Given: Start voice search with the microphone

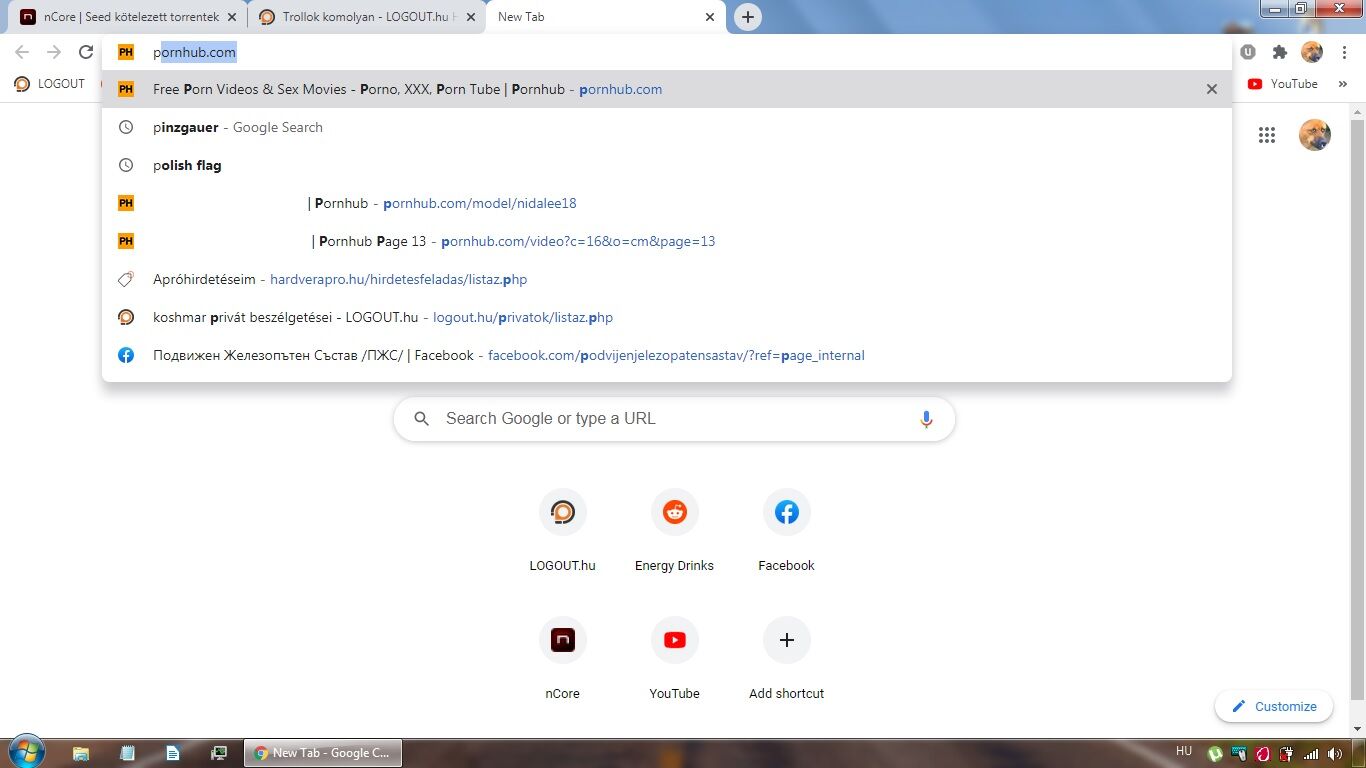Looking at the screenshot, I should (926, 419).
